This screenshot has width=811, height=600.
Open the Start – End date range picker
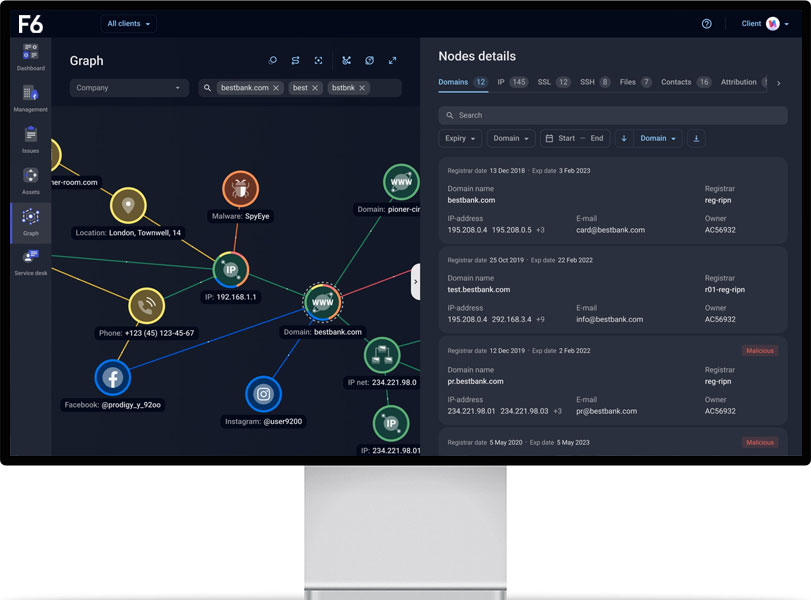point(575,139)
